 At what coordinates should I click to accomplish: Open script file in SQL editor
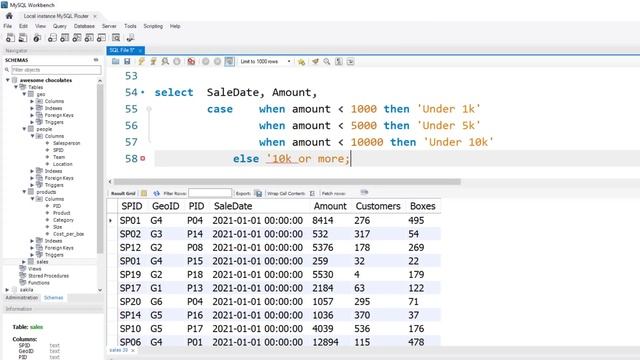pyautogui.click(x=116, y=62)
